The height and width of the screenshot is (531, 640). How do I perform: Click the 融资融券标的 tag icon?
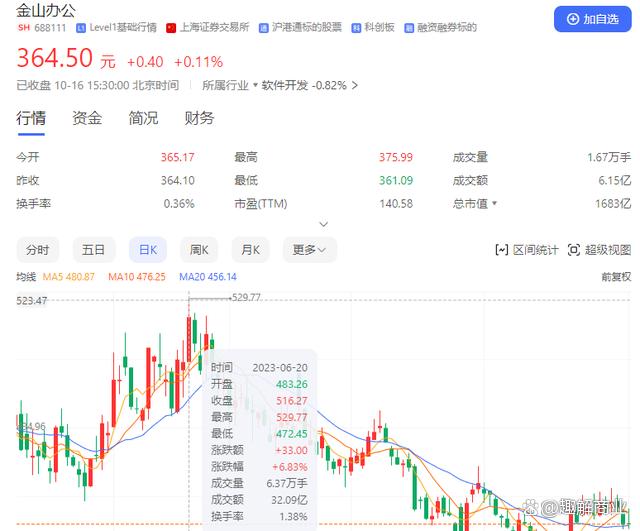tap(409, 28)
